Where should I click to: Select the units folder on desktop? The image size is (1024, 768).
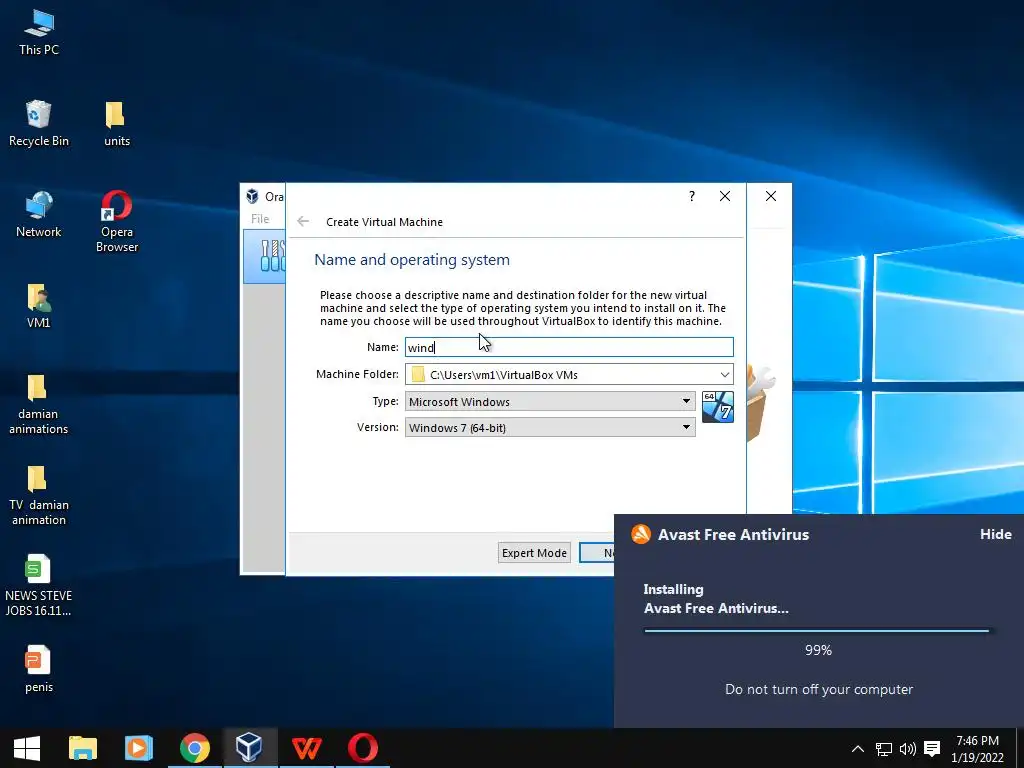pyautogui.click(x=116, y=124)
